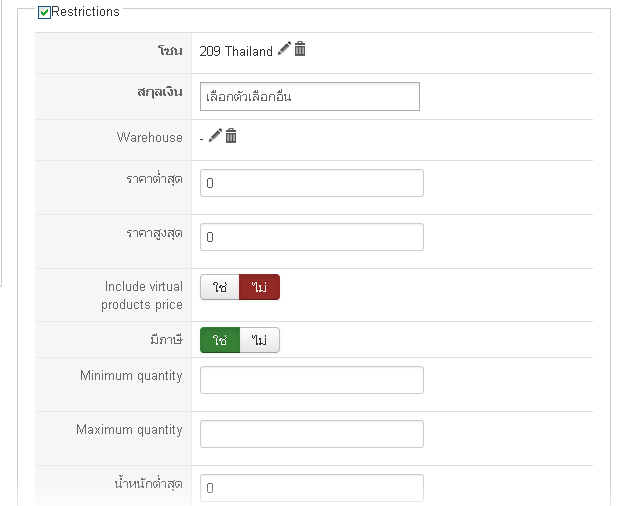
Task: Click the ราคาสูงสุด maximum price field
Action: click(311, 237)
